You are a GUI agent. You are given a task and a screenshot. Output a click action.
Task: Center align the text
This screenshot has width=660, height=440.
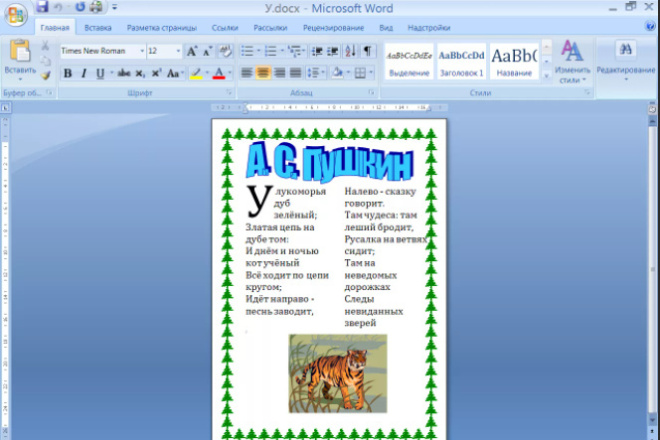(x=263, y=73)
